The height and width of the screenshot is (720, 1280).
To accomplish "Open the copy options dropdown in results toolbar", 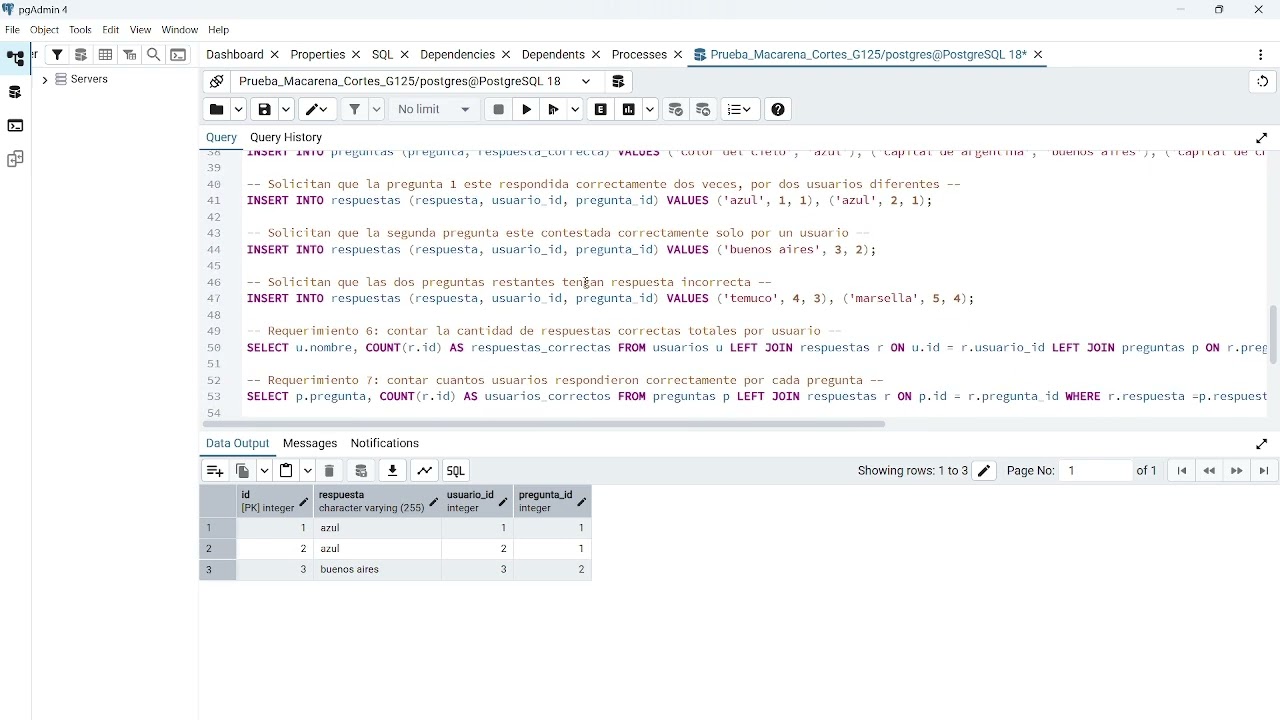I will [264, 471].
